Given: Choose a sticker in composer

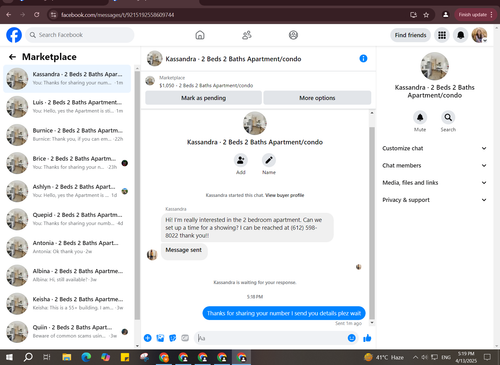Looking at the screenshot, I should click(x=173, y=338).
